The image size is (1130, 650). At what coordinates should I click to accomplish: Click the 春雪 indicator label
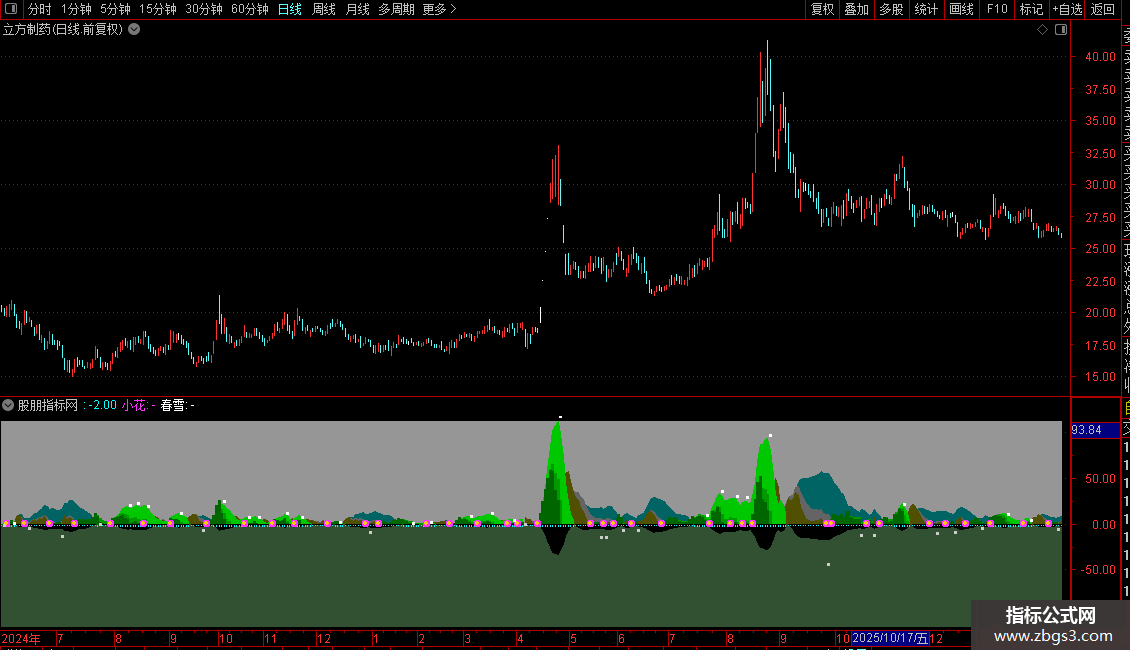point(173,405)
